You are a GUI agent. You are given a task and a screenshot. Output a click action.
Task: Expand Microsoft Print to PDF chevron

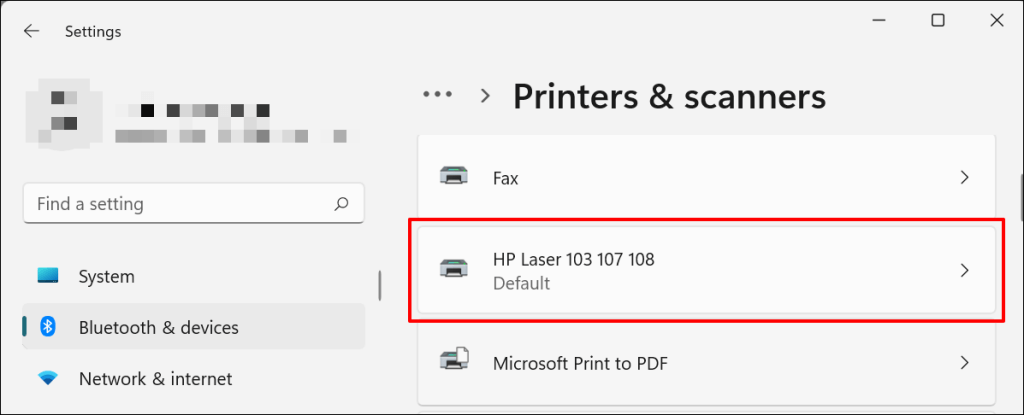(964, 362)
